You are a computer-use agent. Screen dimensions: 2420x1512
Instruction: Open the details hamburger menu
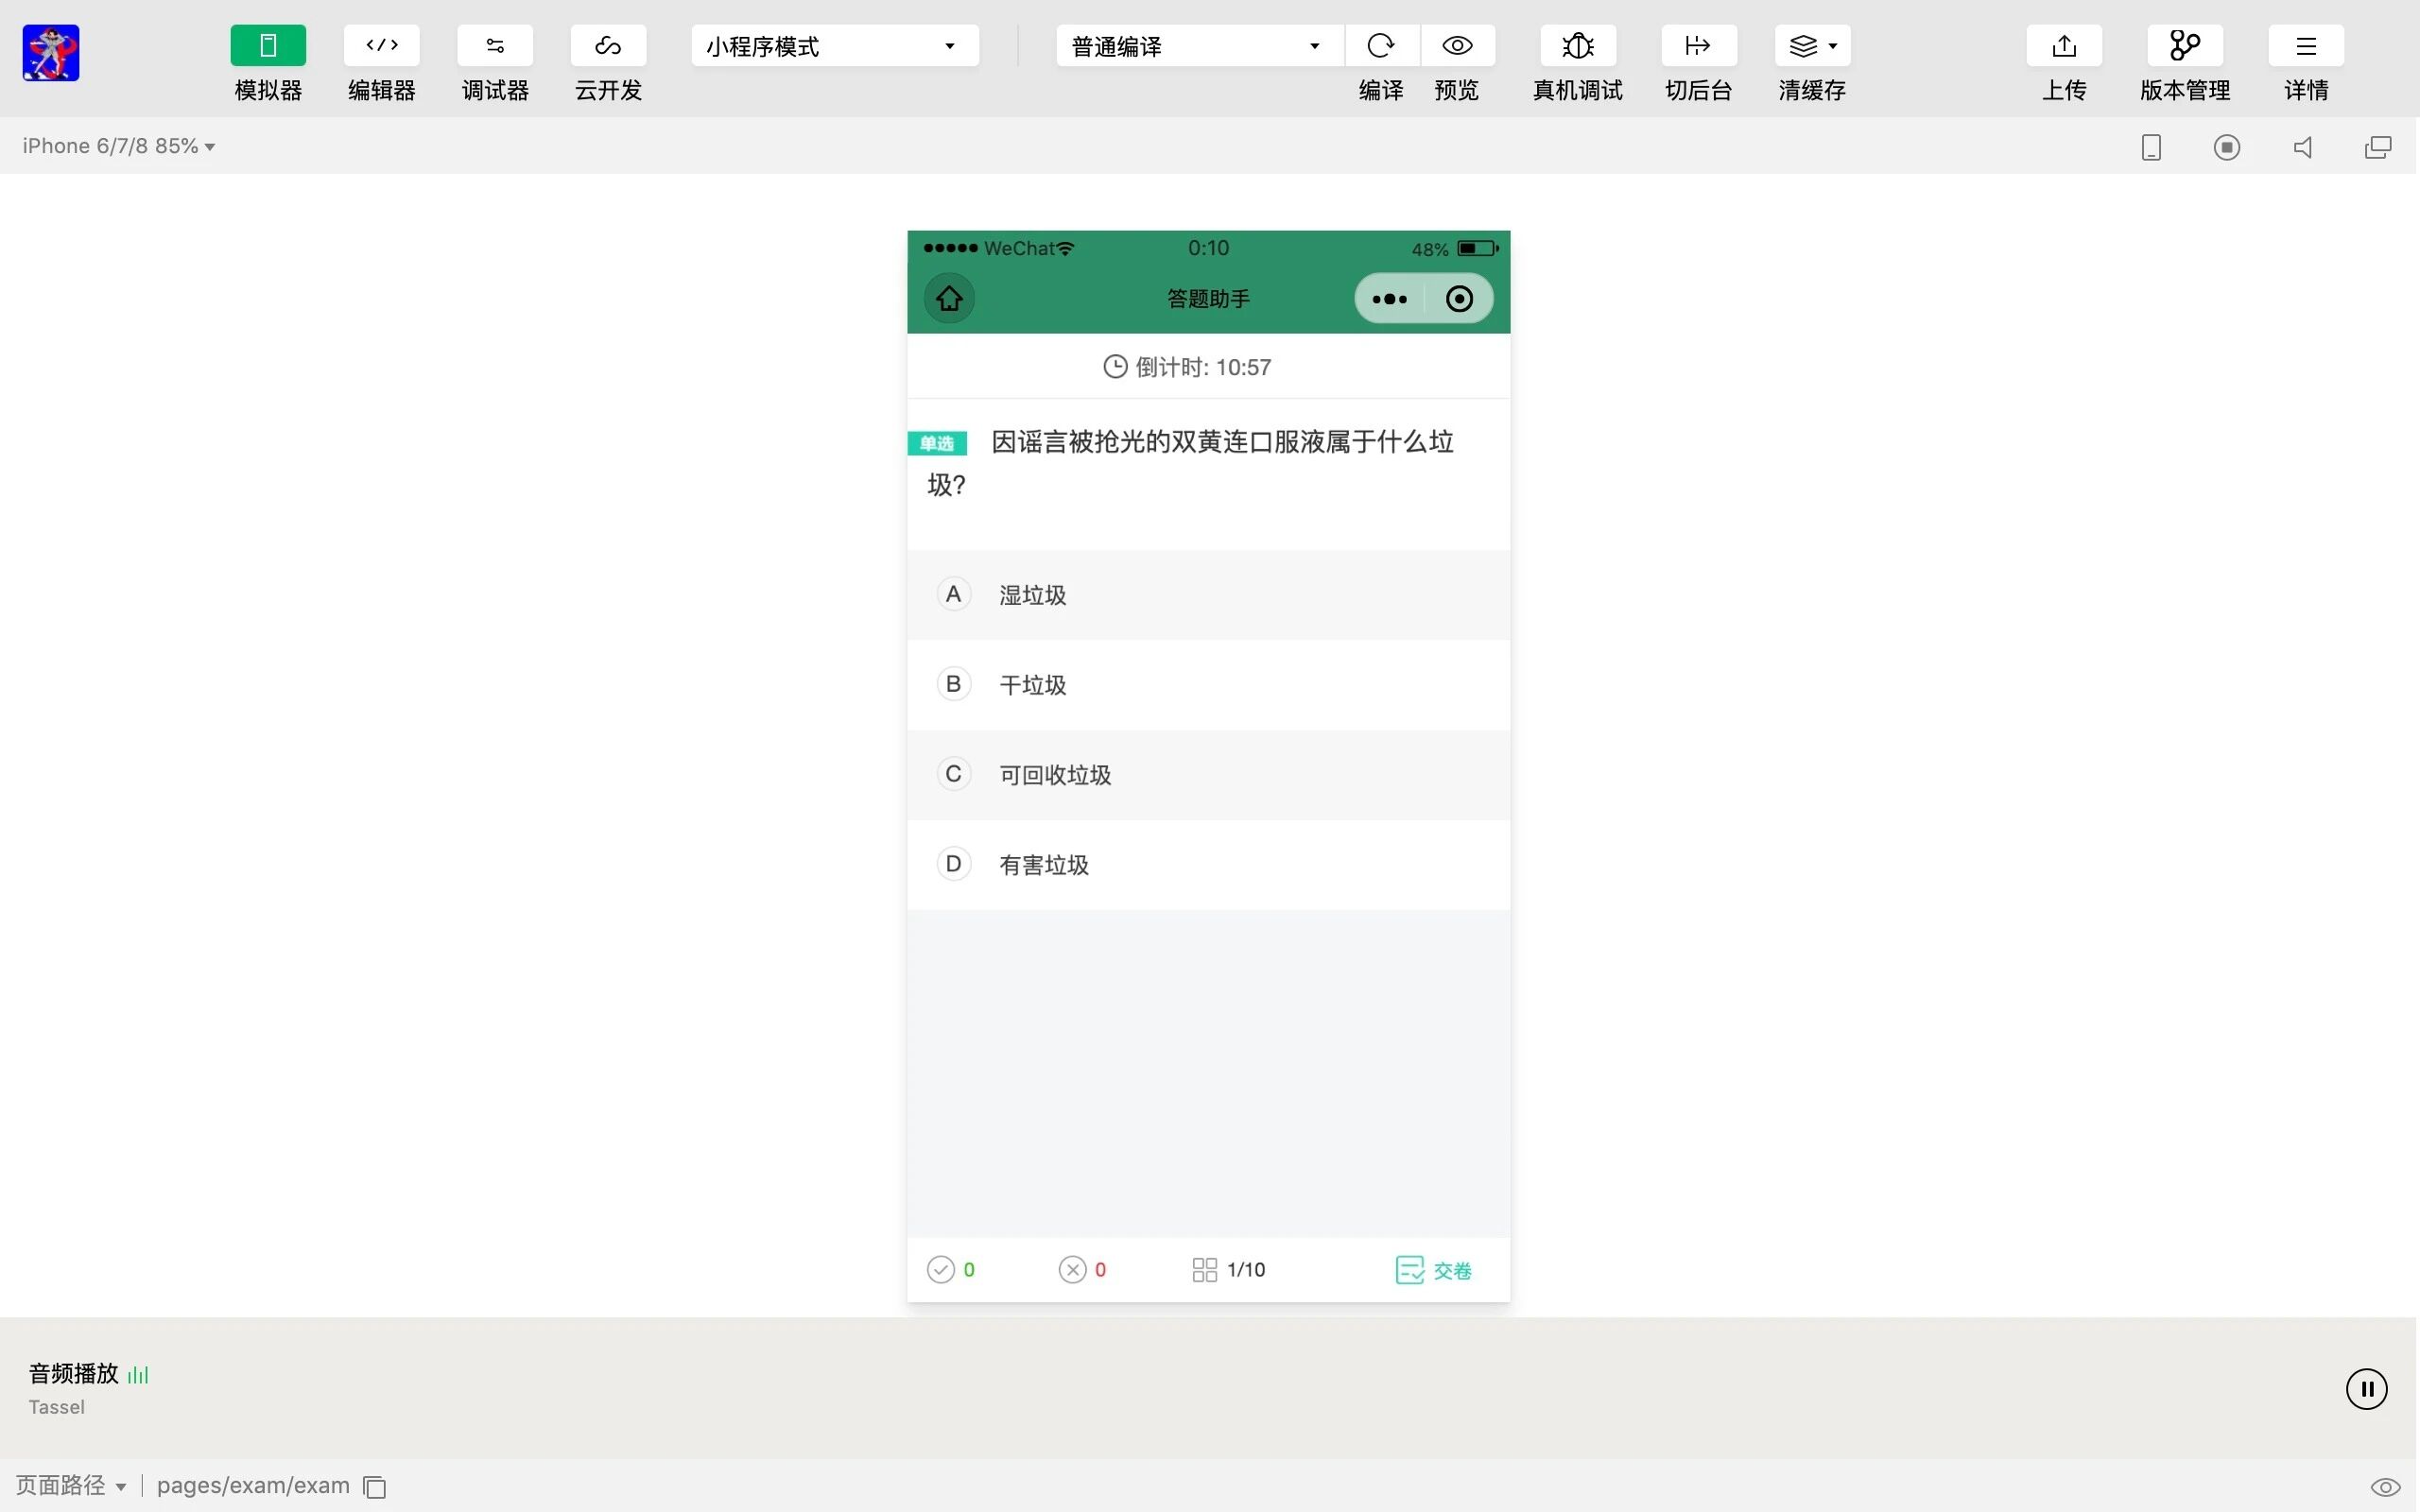[2305, 46]
